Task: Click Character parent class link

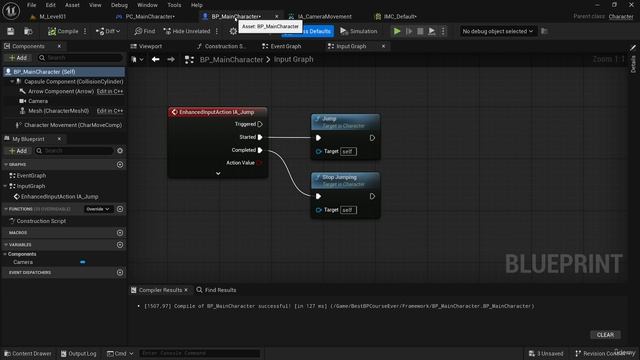Action: (x=621, y=17)
